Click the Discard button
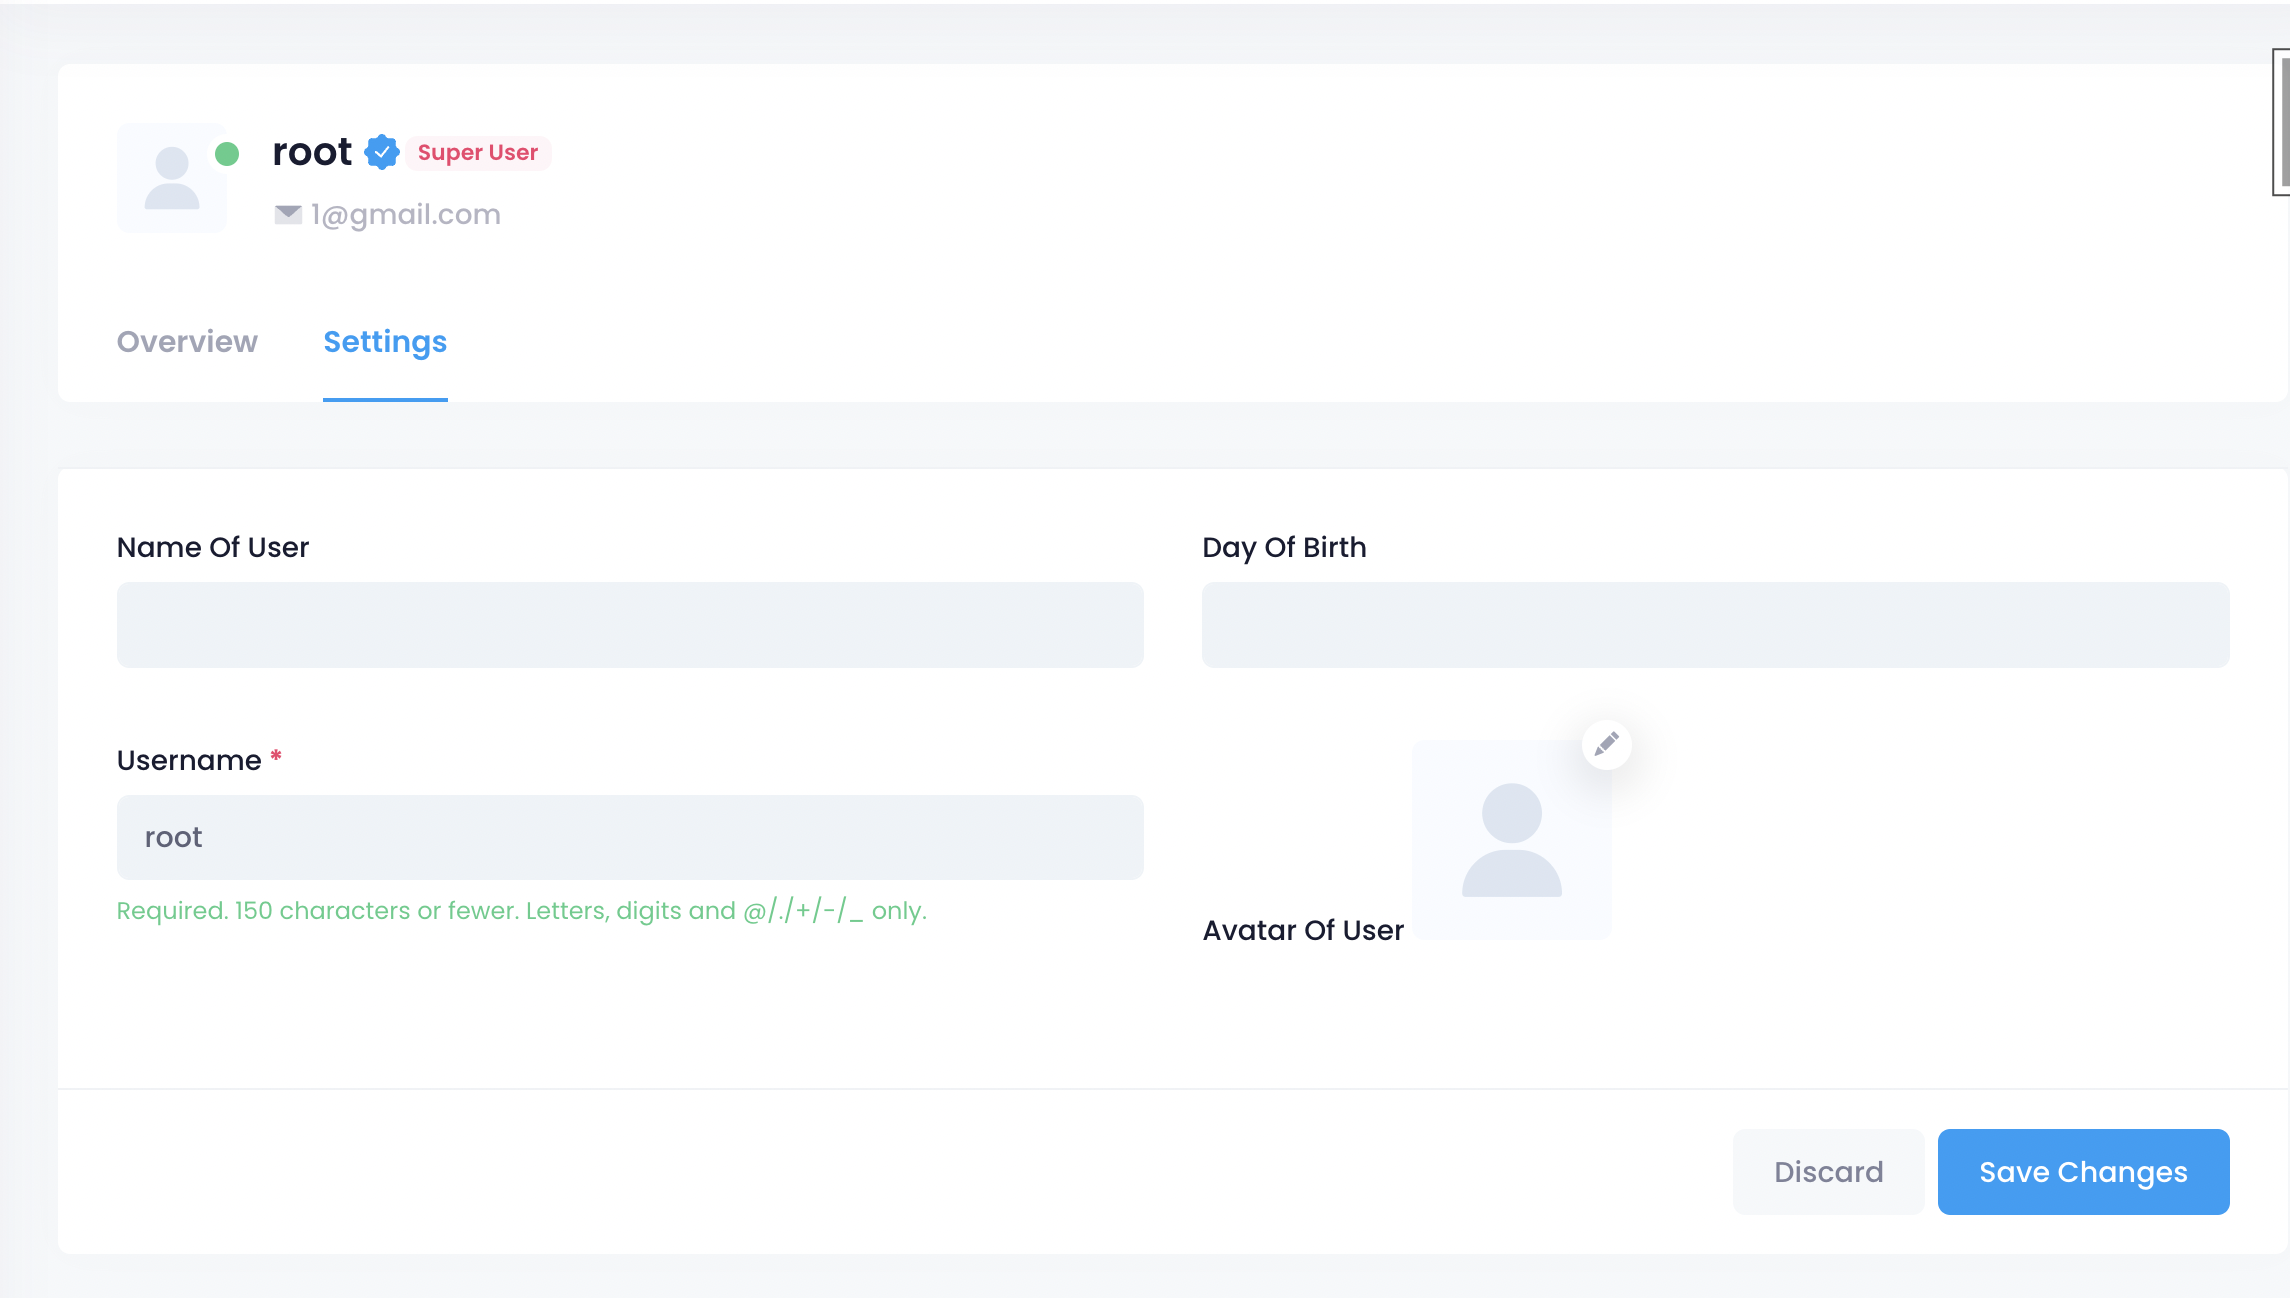2290x1298 pixels. pos(1828,1171)
